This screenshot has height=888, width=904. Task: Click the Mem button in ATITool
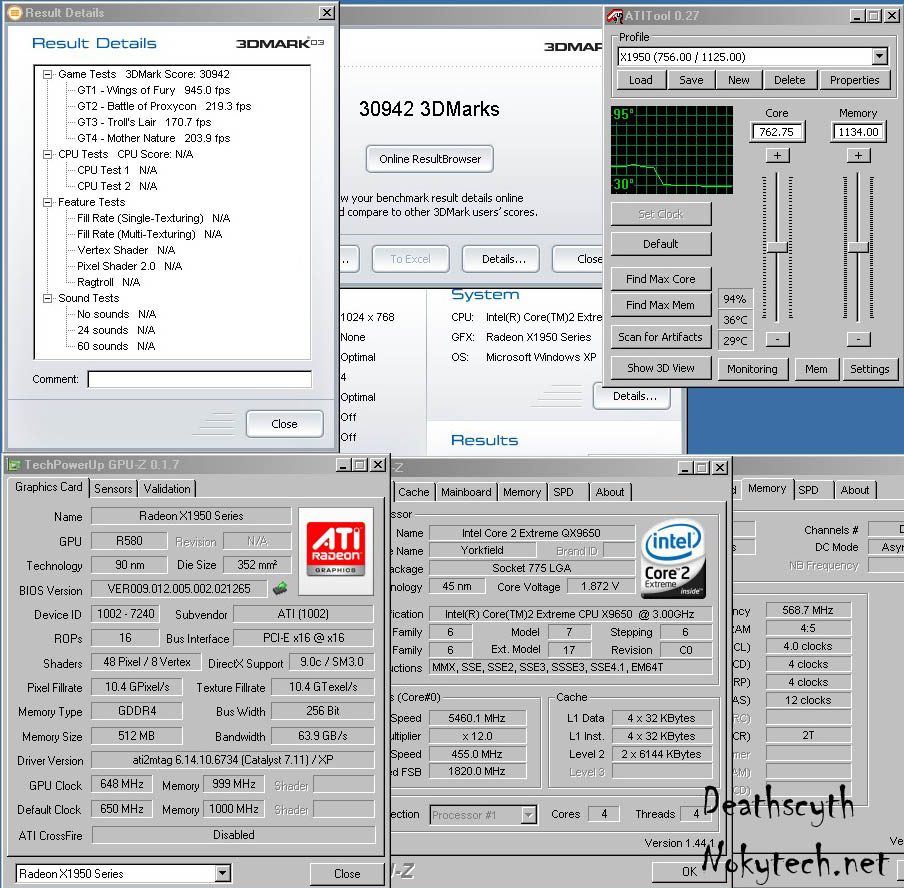816,369
